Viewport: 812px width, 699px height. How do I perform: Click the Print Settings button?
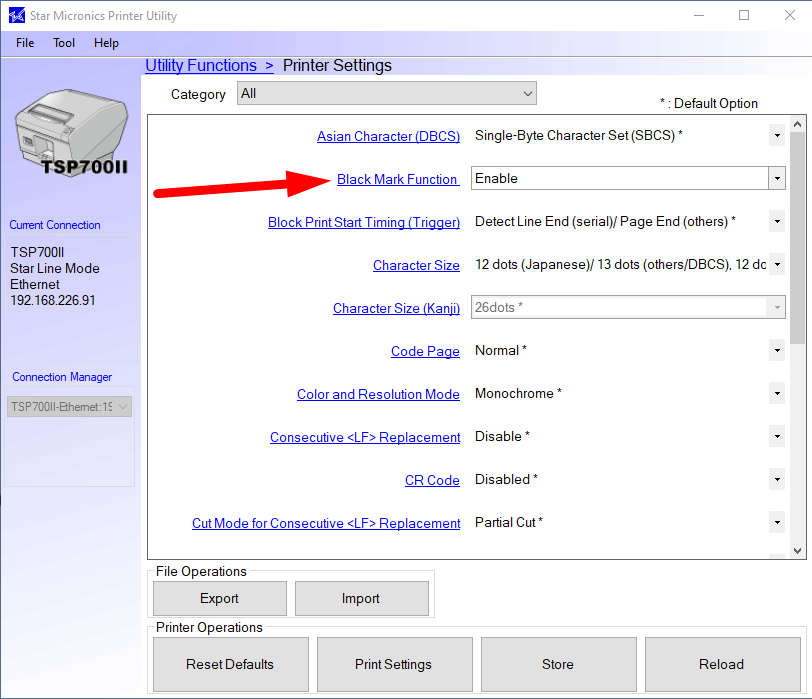point(395,664)
